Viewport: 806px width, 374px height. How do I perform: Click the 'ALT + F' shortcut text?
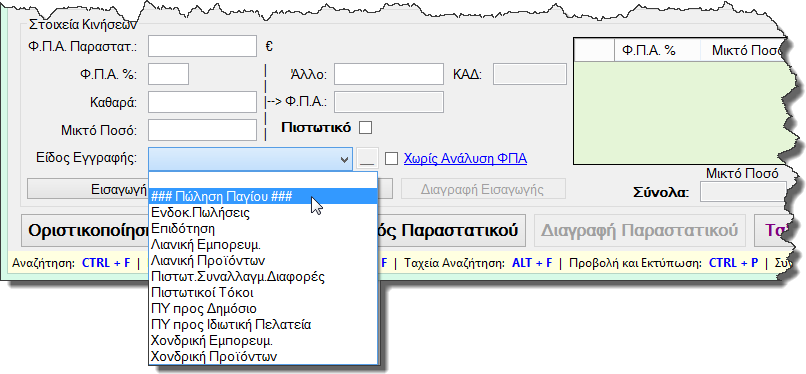click(x=532, y=263)
